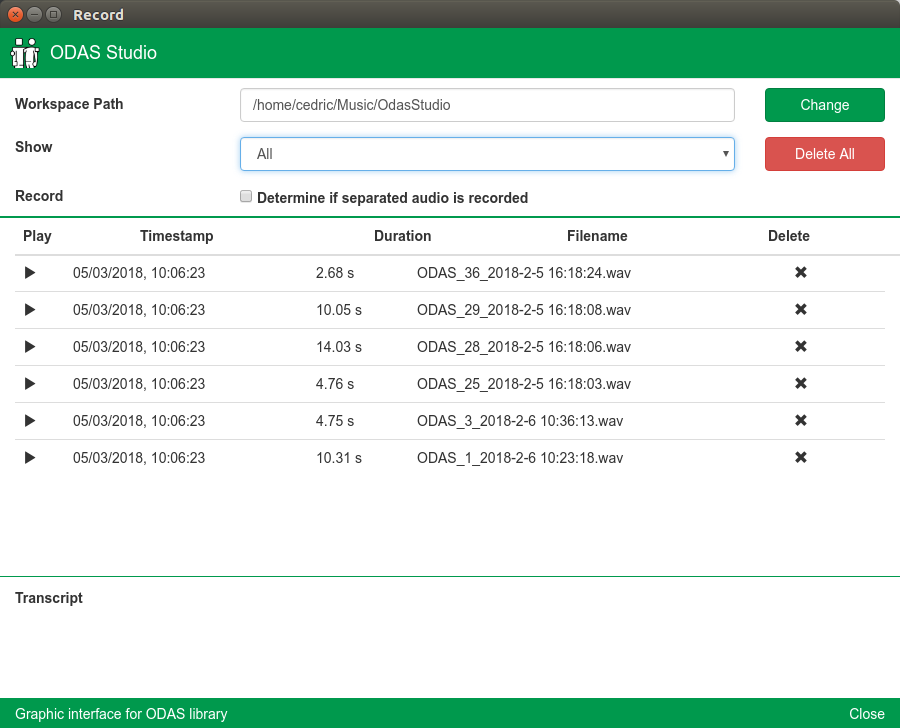The width and height of the screenshot is (900, 728).
Task: Click Graphic interface for ODAS library text
Action: click(x=121, y=714)
